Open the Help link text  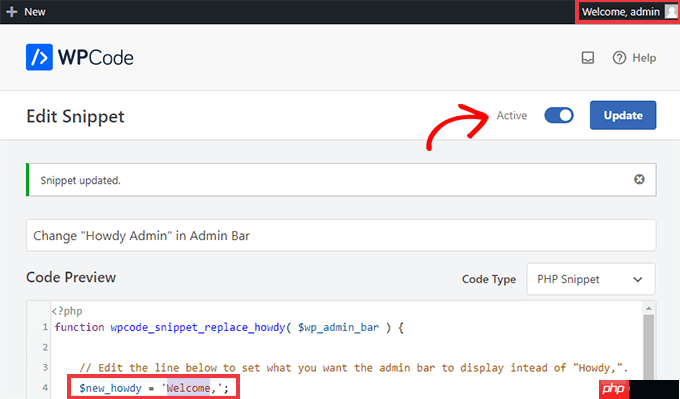[644, 58]
